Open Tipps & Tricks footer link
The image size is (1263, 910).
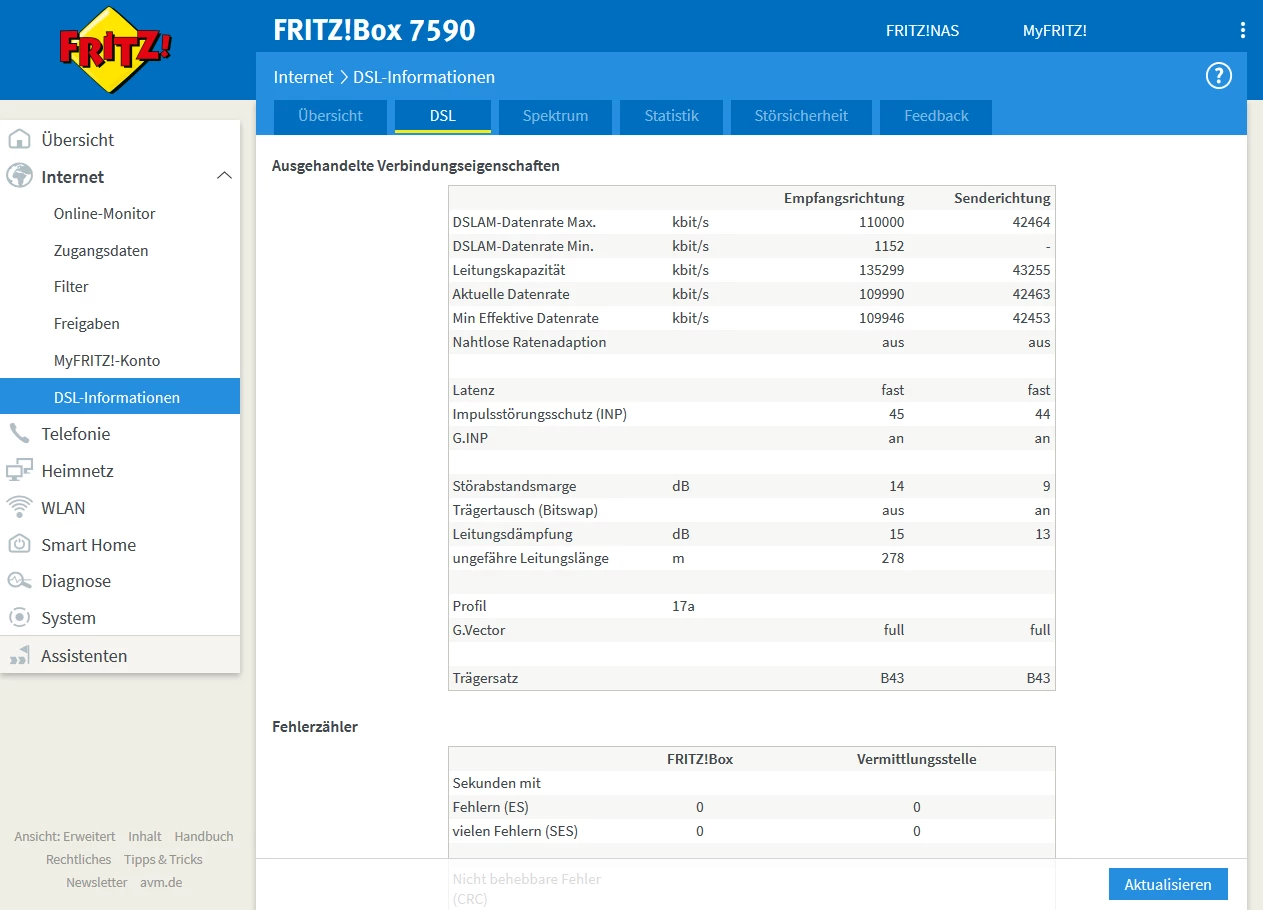(163, 859)
